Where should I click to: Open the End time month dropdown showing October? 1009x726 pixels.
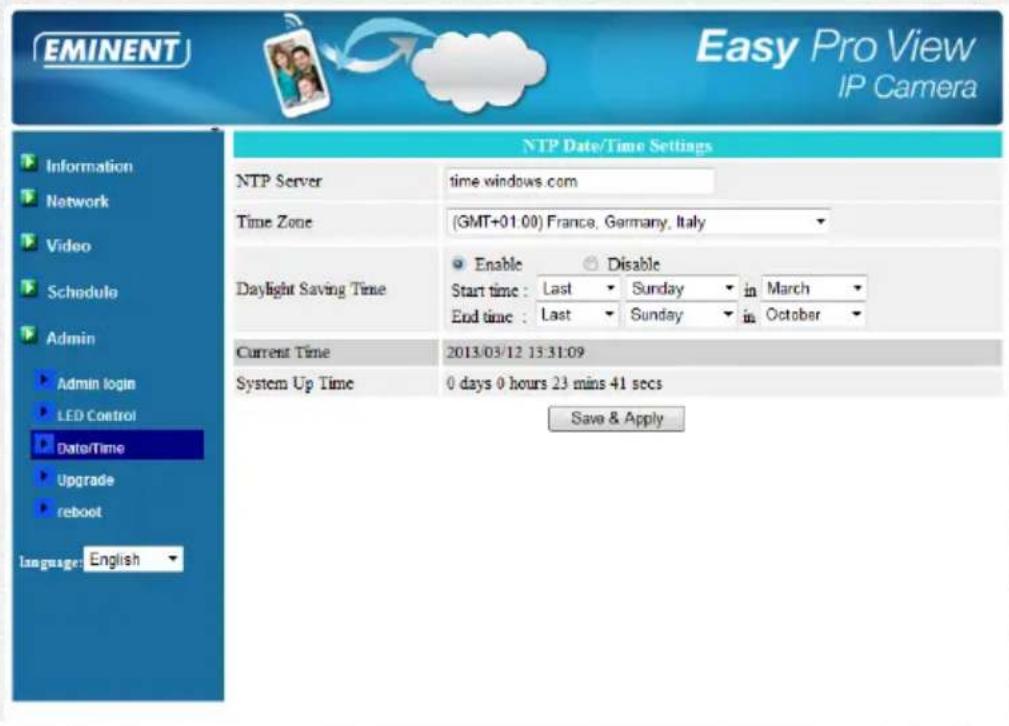[x=813, y=315]
